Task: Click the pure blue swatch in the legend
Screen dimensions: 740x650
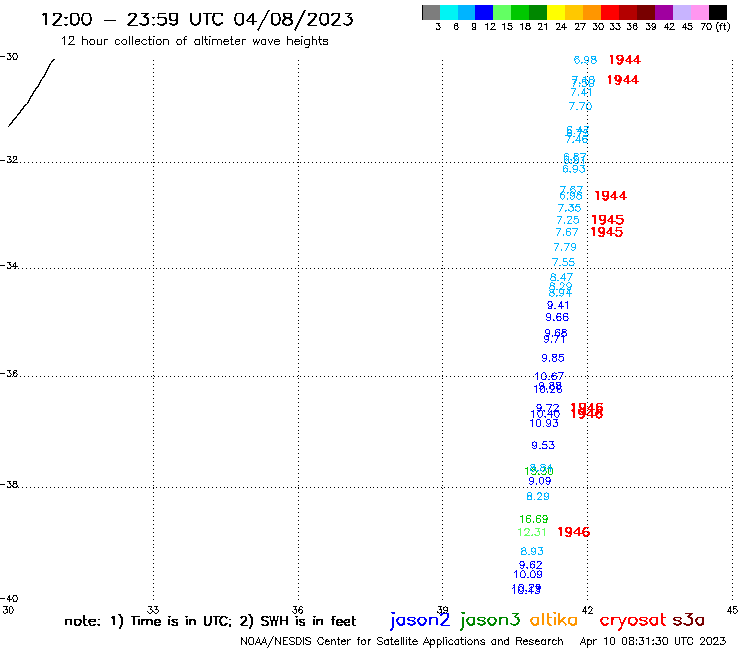Action: coord(484,12)
